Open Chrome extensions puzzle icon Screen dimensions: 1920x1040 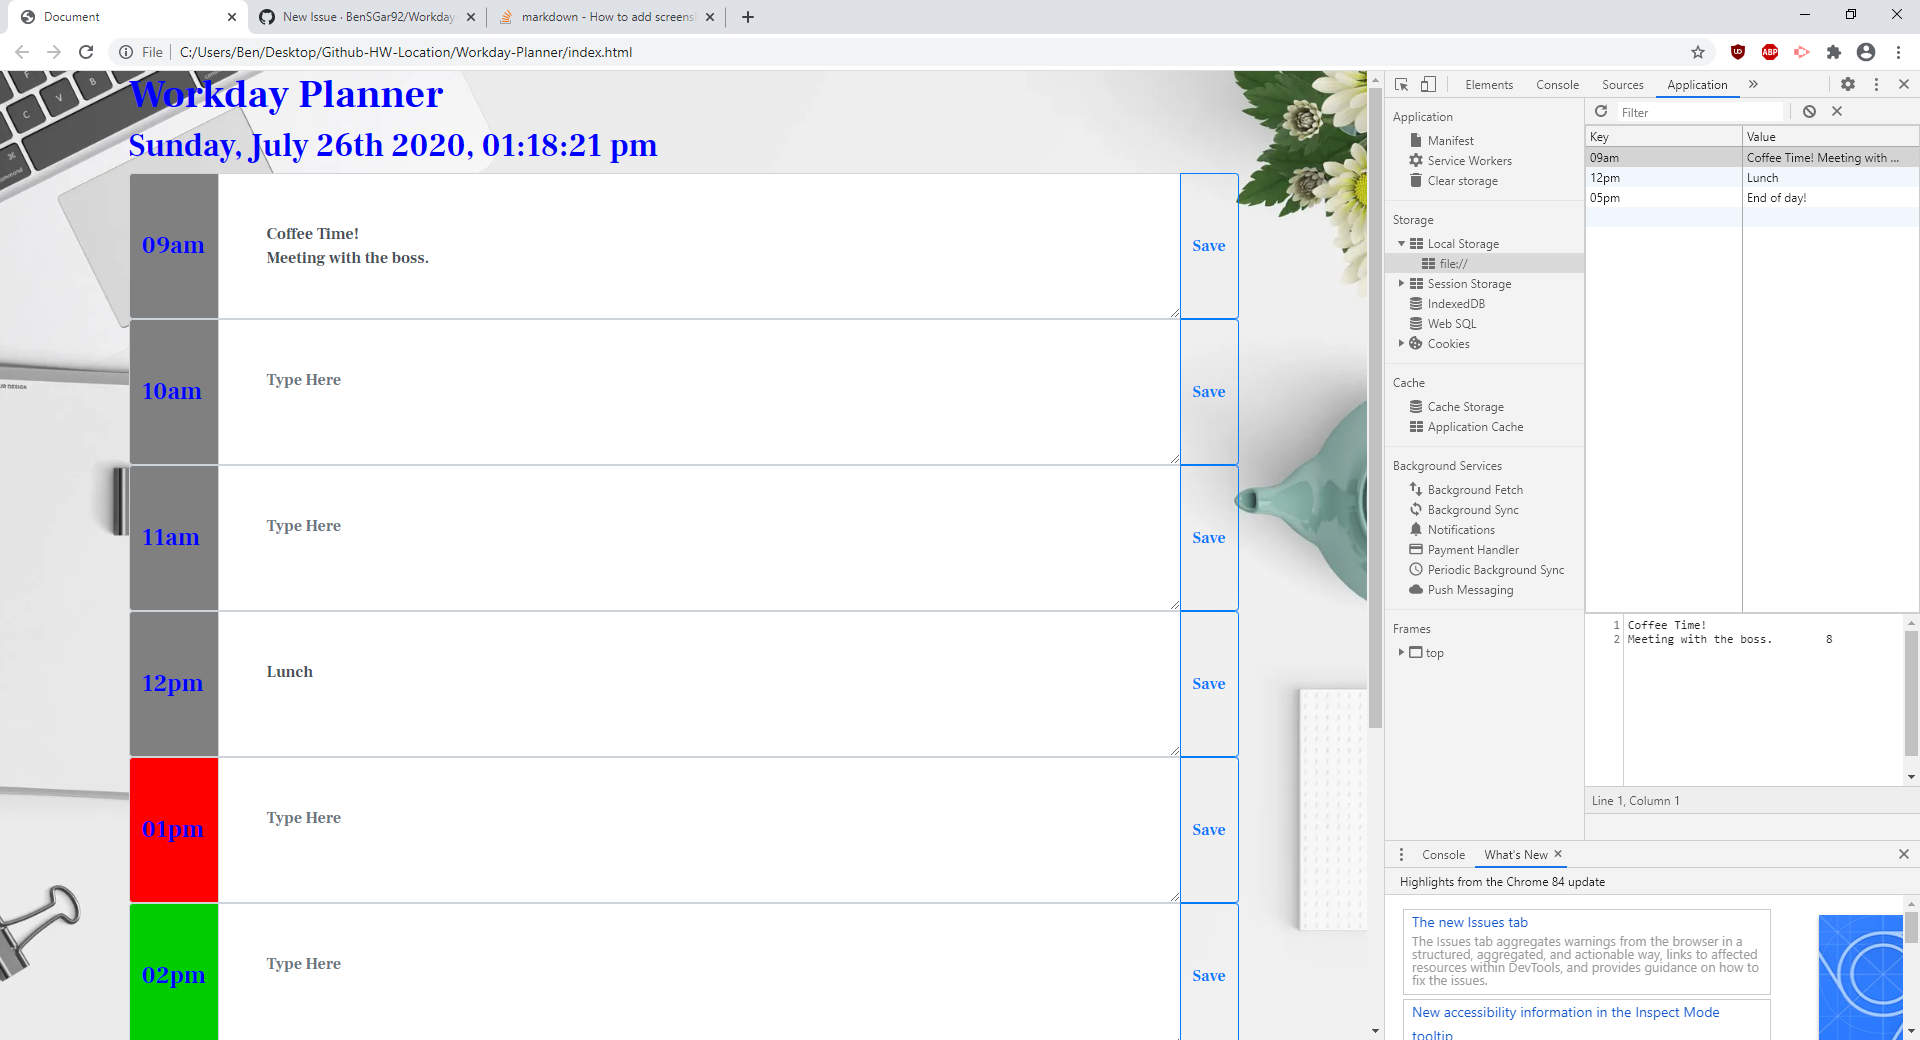[1834, 52]
